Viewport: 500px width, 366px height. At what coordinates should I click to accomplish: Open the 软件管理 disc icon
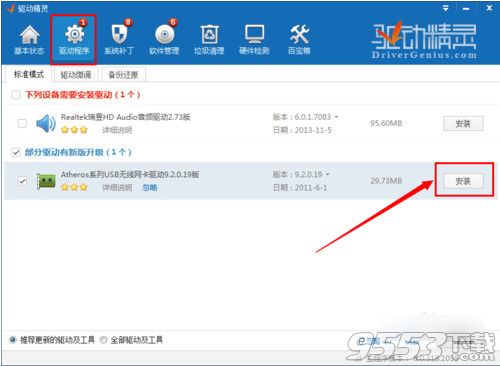click(164, 39)
